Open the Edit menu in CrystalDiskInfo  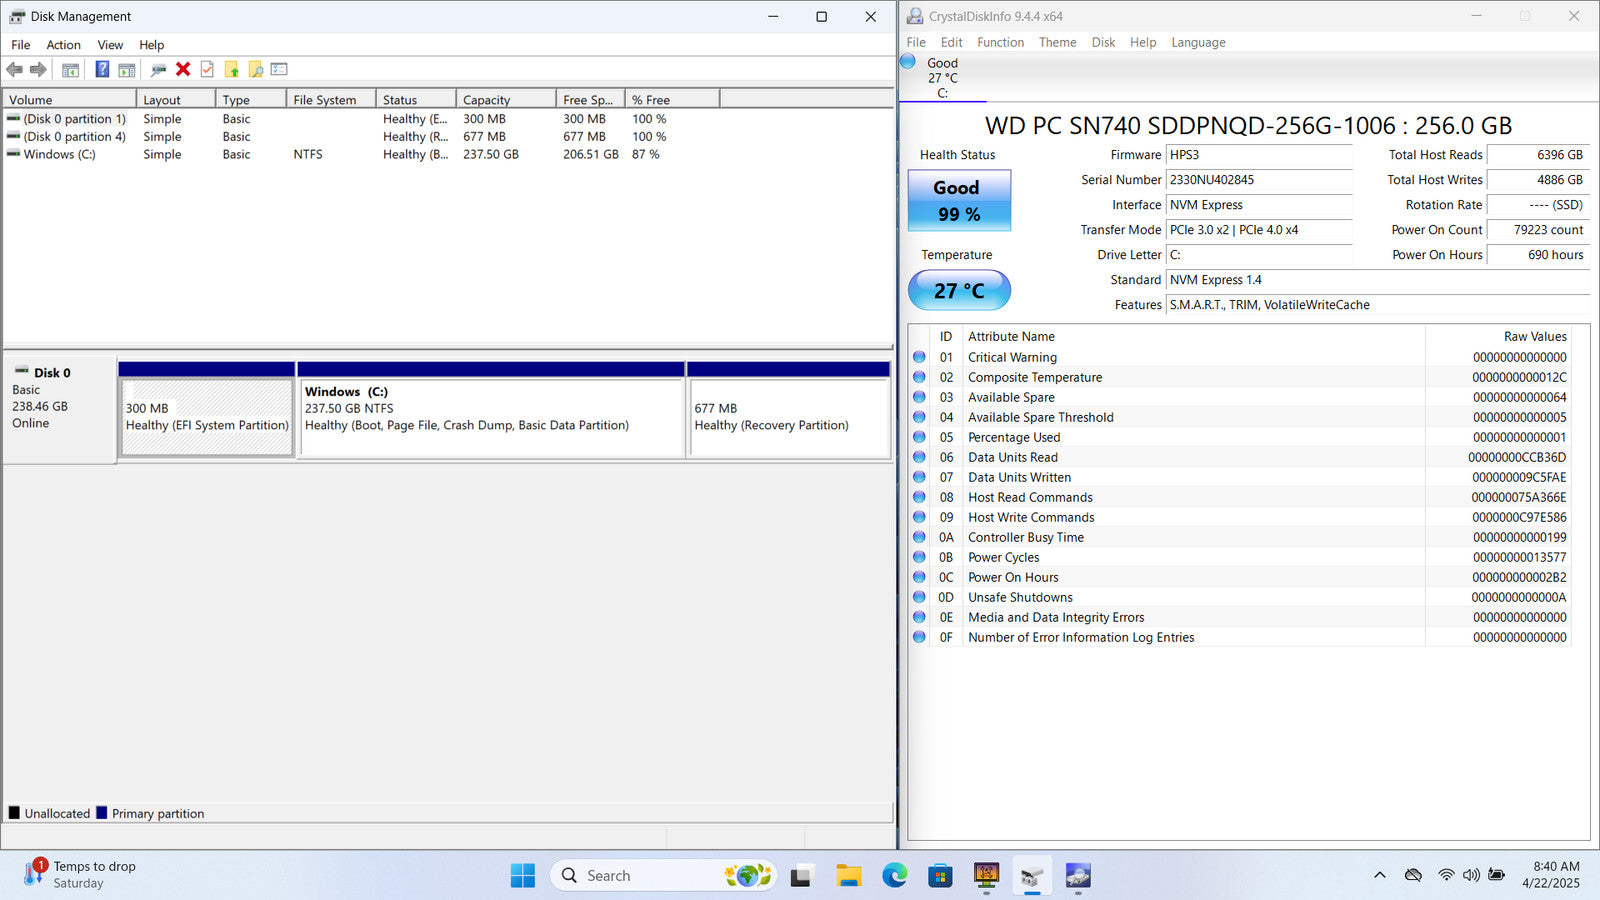tap(951, 42)
